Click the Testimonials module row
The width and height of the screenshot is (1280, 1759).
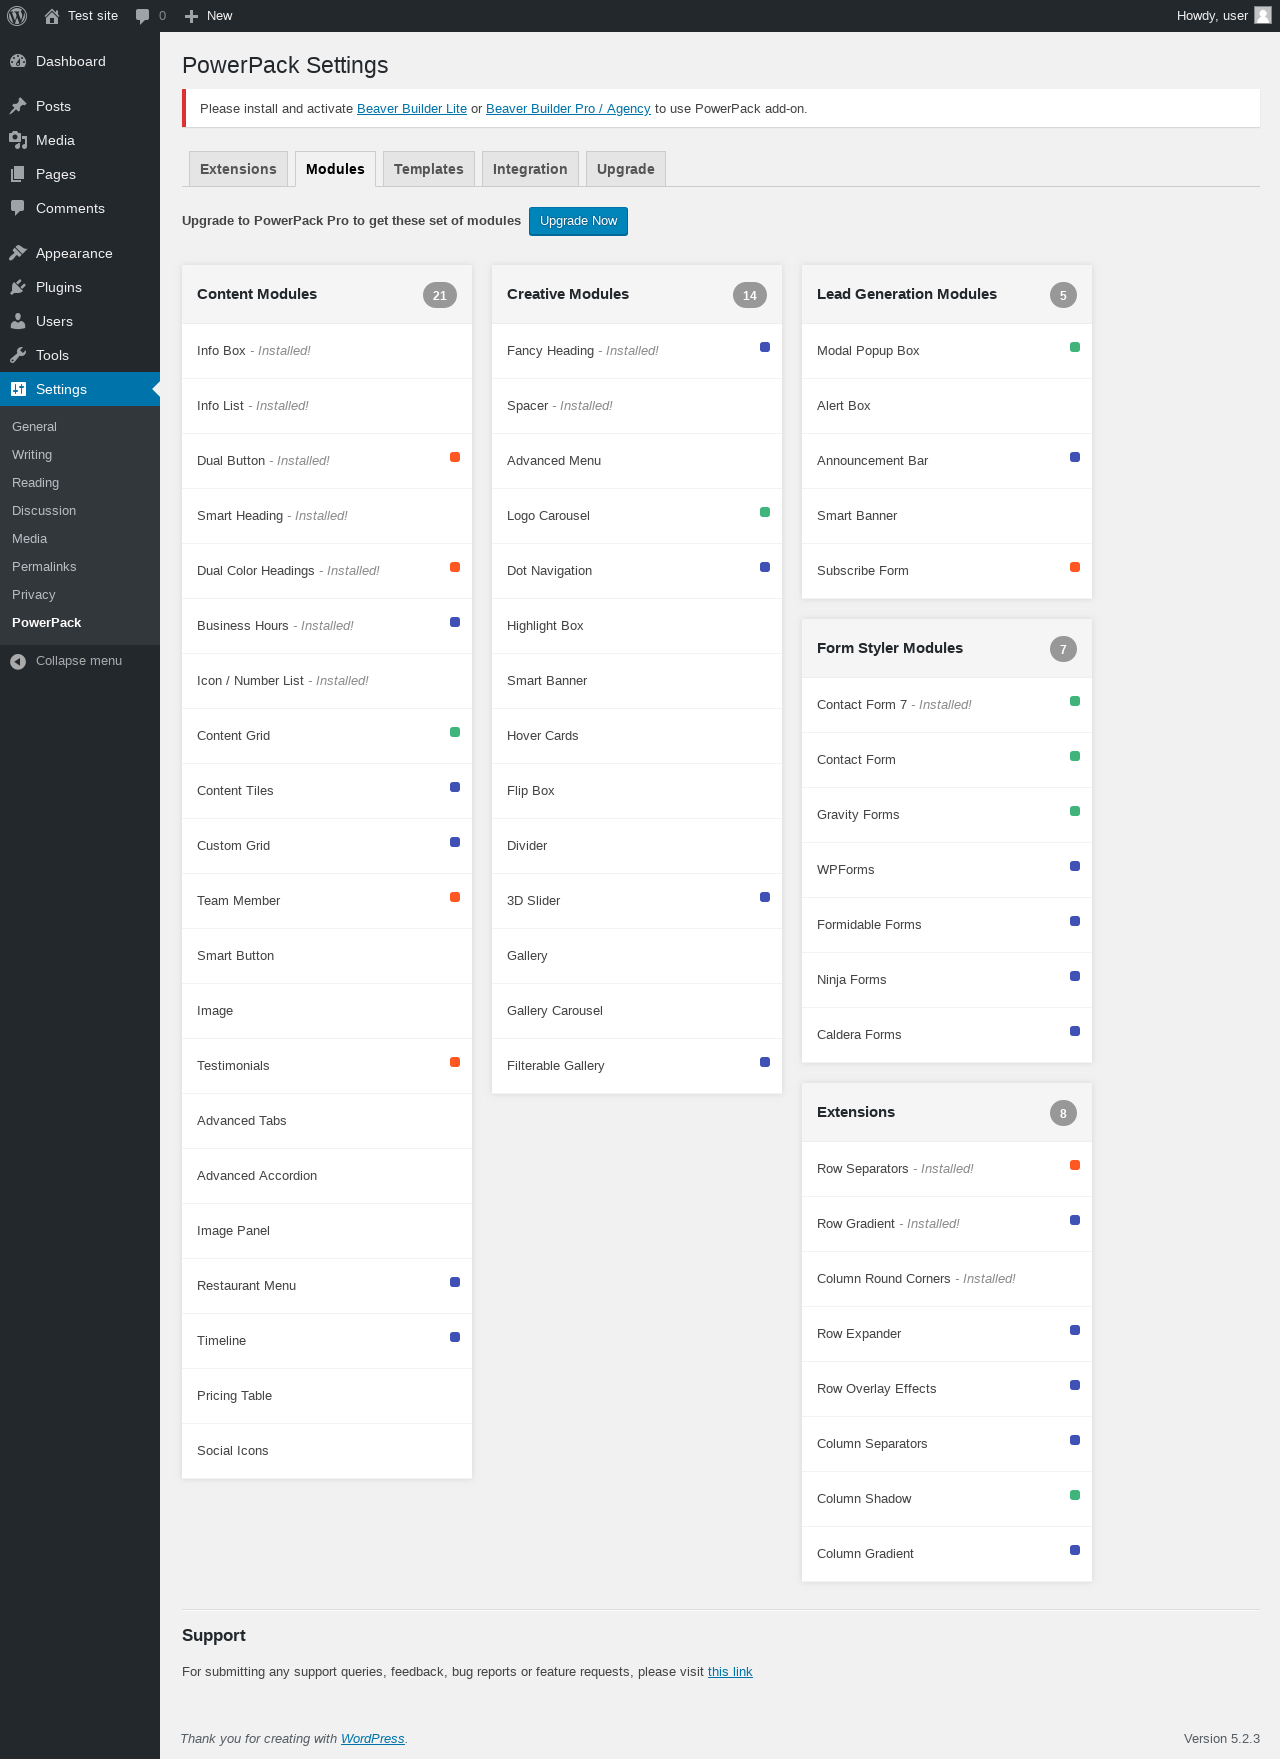tap(327, 1066)
